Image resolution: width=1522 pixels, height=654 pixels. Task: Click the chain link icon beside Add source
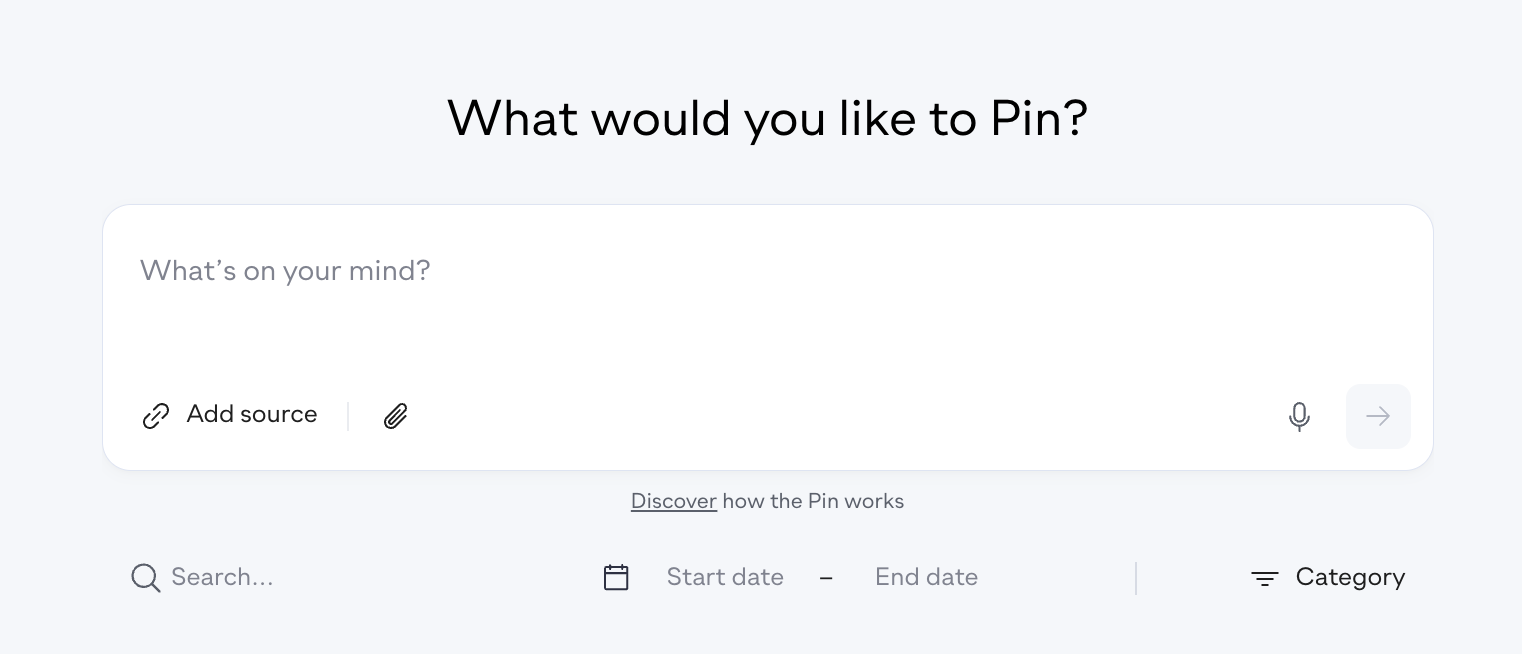pos(156,416)
